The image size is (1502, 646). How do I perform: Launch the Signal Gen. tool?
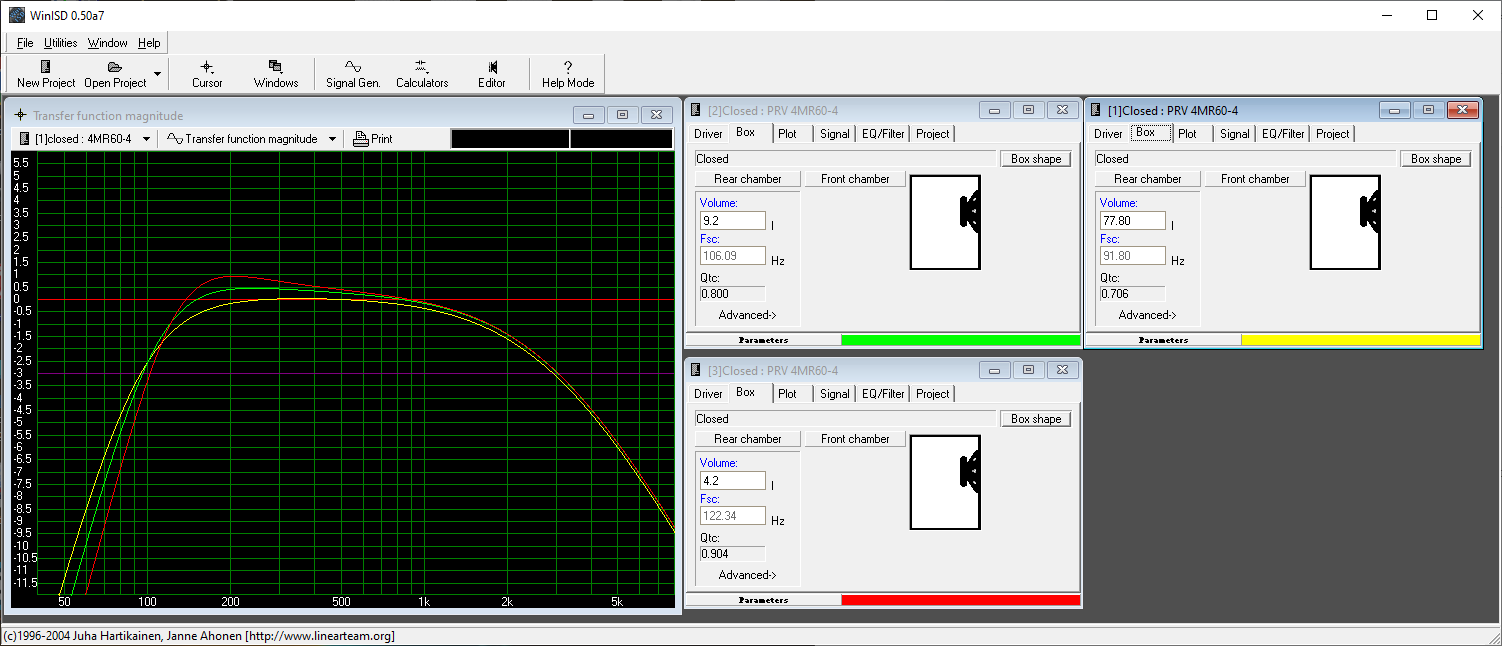pyautogui.click(x=353, y=74)
